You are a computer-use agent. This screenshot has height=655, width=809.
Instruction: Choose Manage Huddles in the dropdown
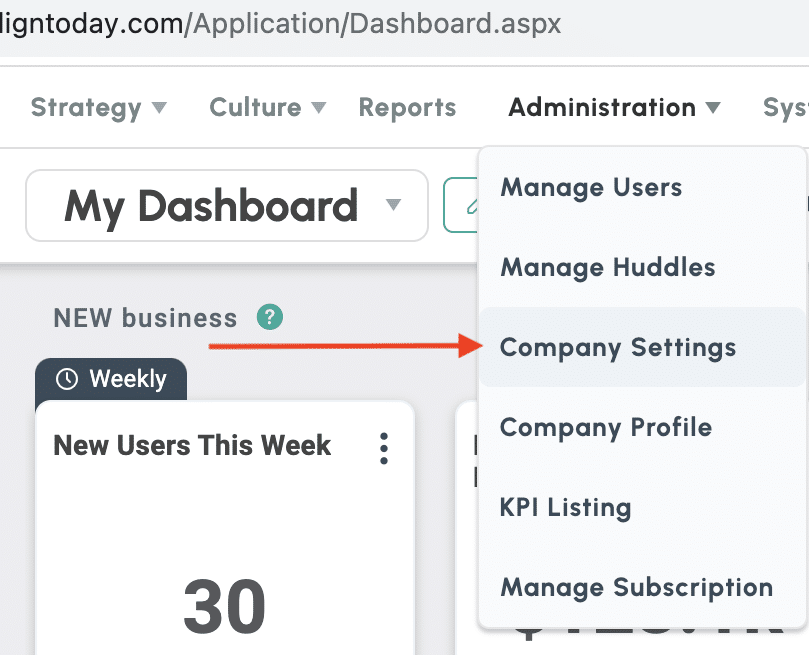(608, 267)
